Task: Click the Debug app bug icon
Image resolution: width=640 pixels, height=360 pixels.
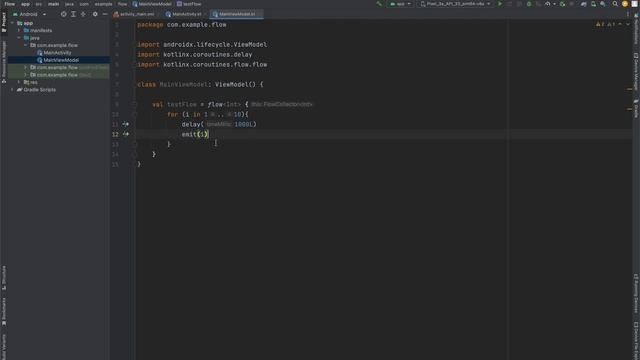Action: tap(529, 4)
